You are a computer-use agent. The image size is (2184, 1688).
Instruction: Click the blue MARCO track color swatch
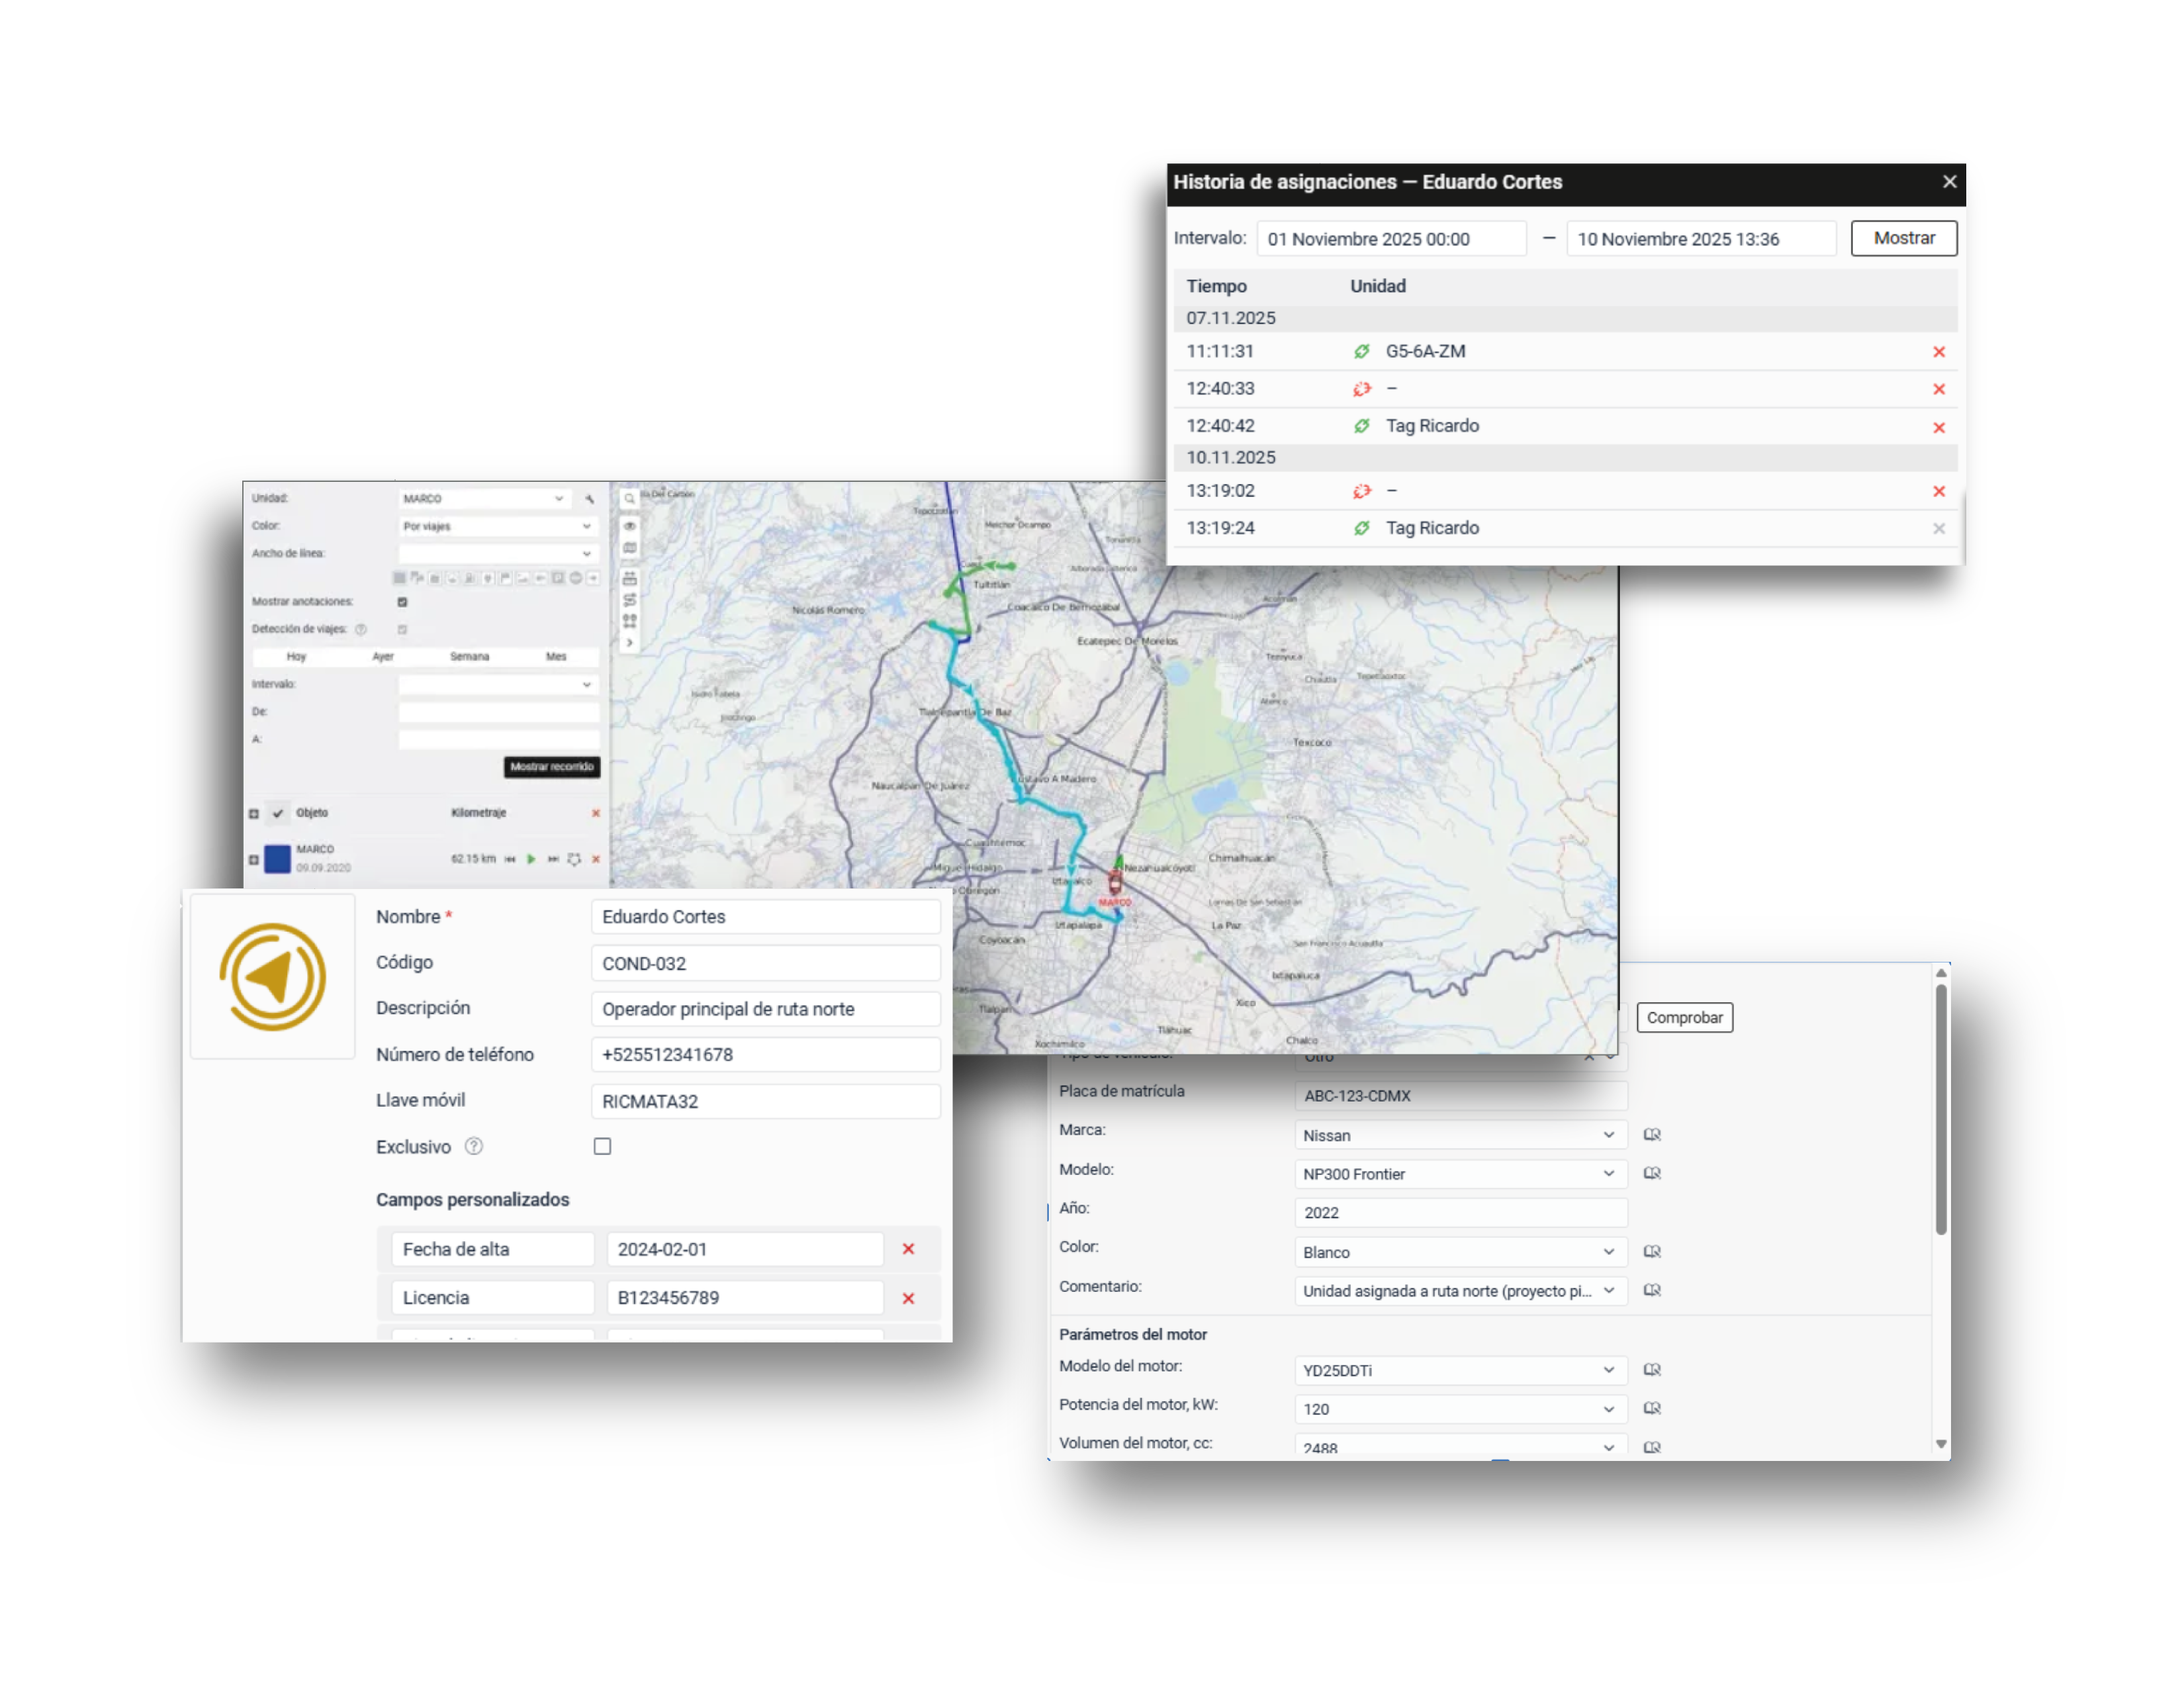[277, 859]
